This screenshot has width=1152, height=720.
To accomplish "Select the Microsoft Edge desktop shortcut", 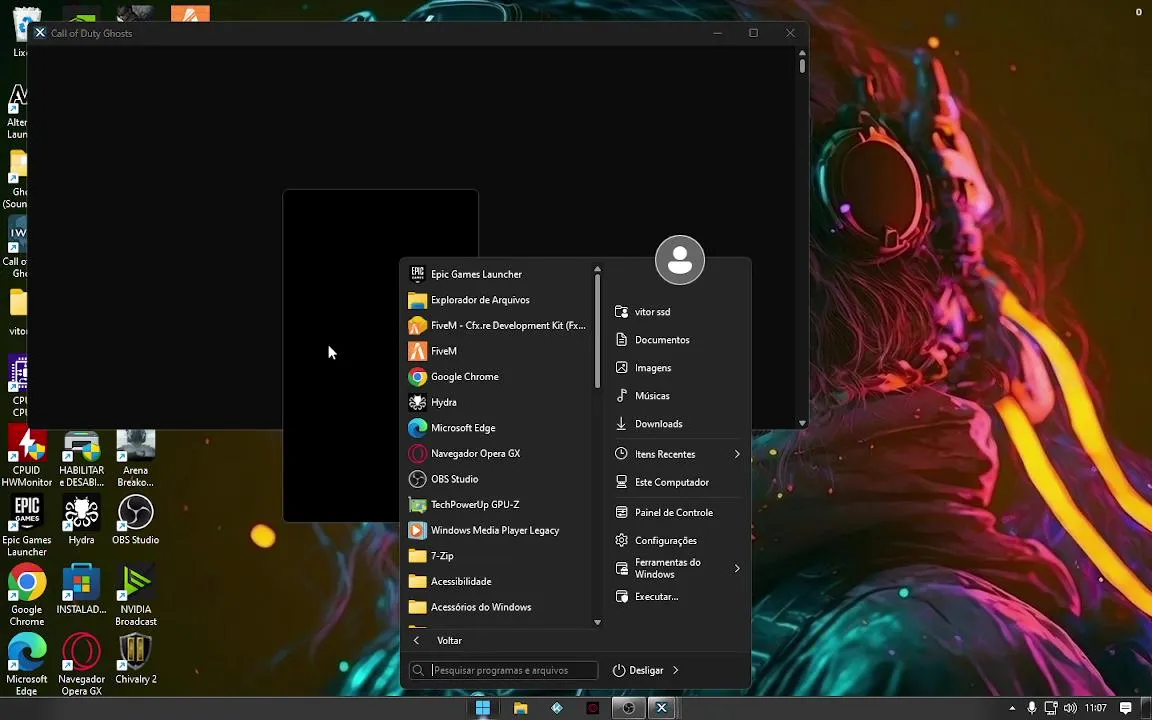I will pyautogui.click(x=26, y=664).
